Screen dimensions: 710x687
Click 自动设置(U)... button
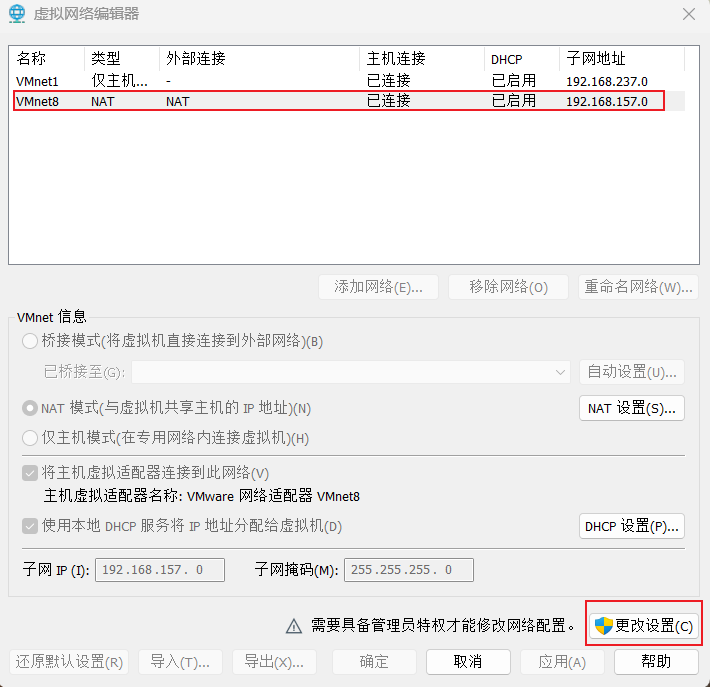point(632,372)
